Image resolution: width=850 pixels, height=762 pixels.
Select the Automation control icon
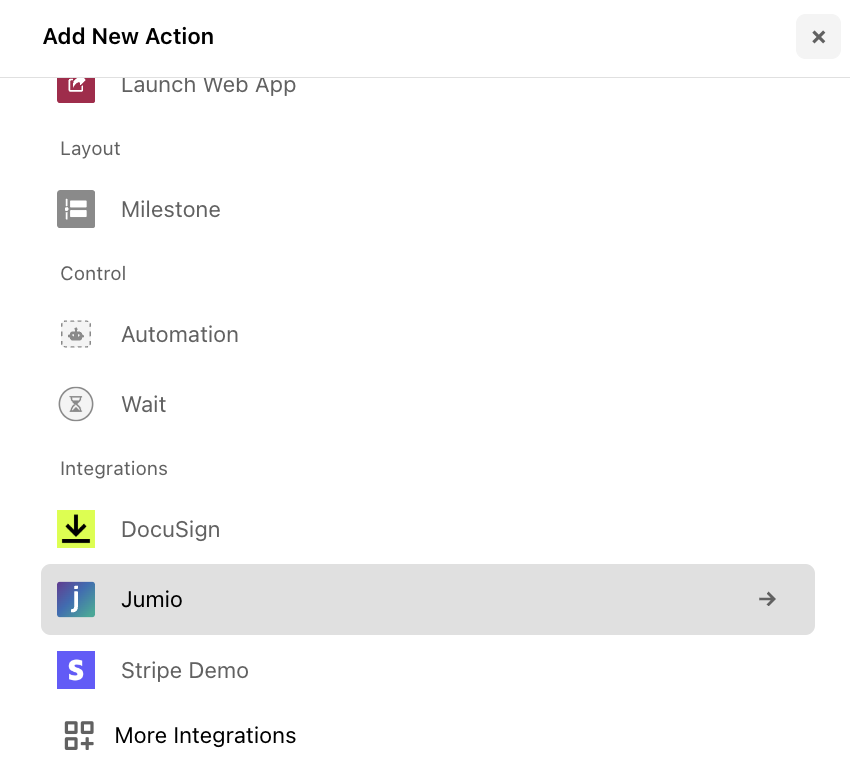tap(76, 334)
